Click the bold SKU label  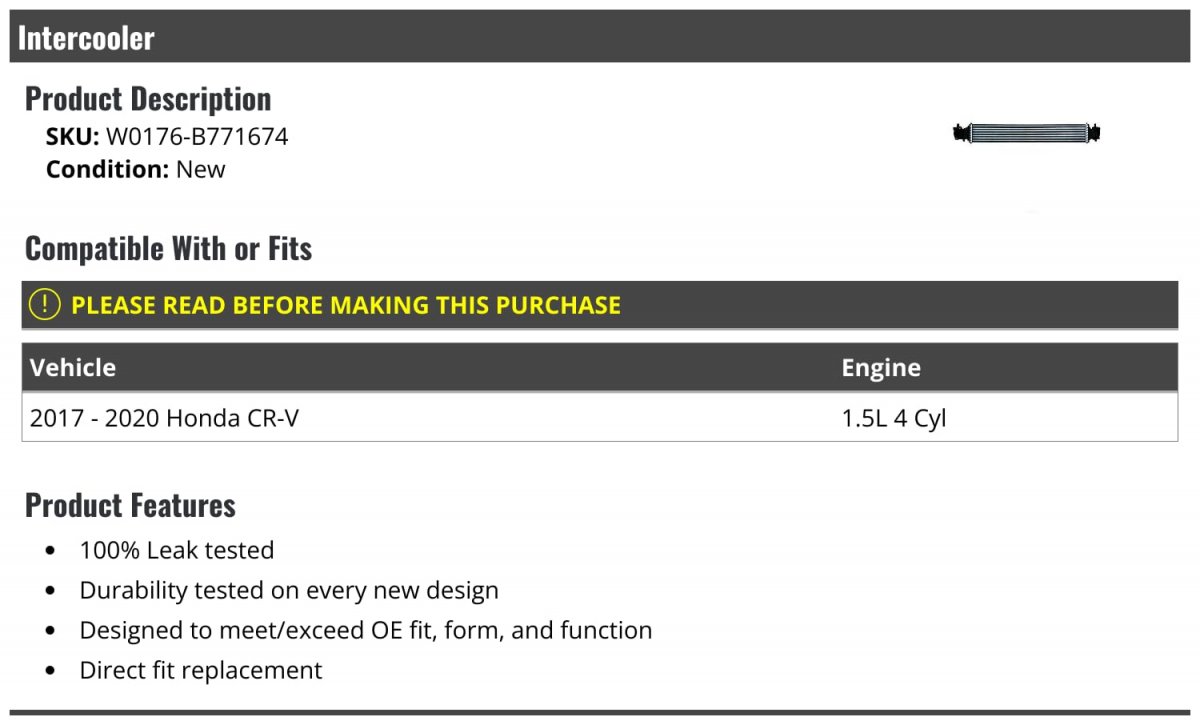(72, 136)
